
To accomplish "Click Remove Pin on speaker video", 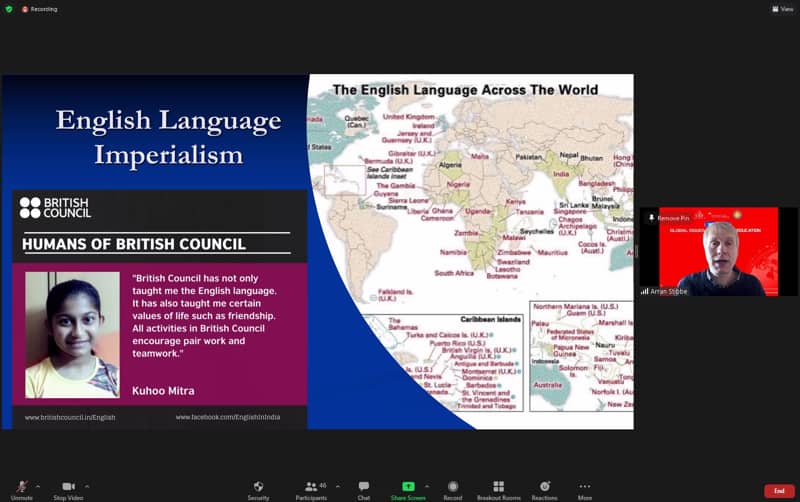I will click(670, 217).
